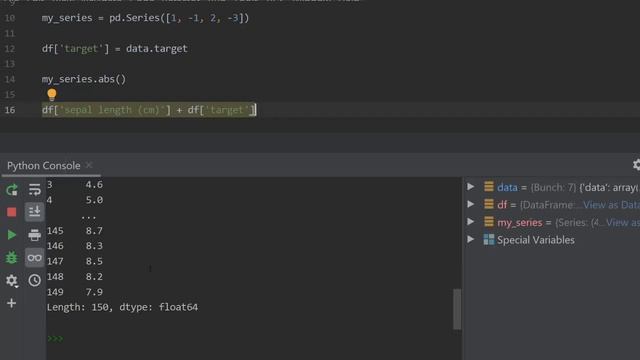This screenshot has height=360, width=640.
Task: Attach debugger via green bug icon
Action: (x=11, y=258)
